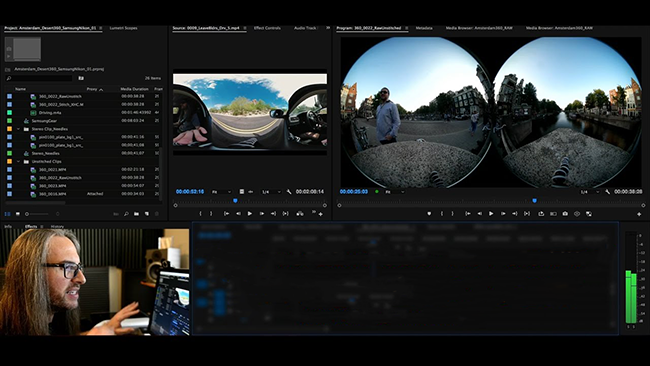
Task: Click New Item icon in Project panel
Action: 147,214
